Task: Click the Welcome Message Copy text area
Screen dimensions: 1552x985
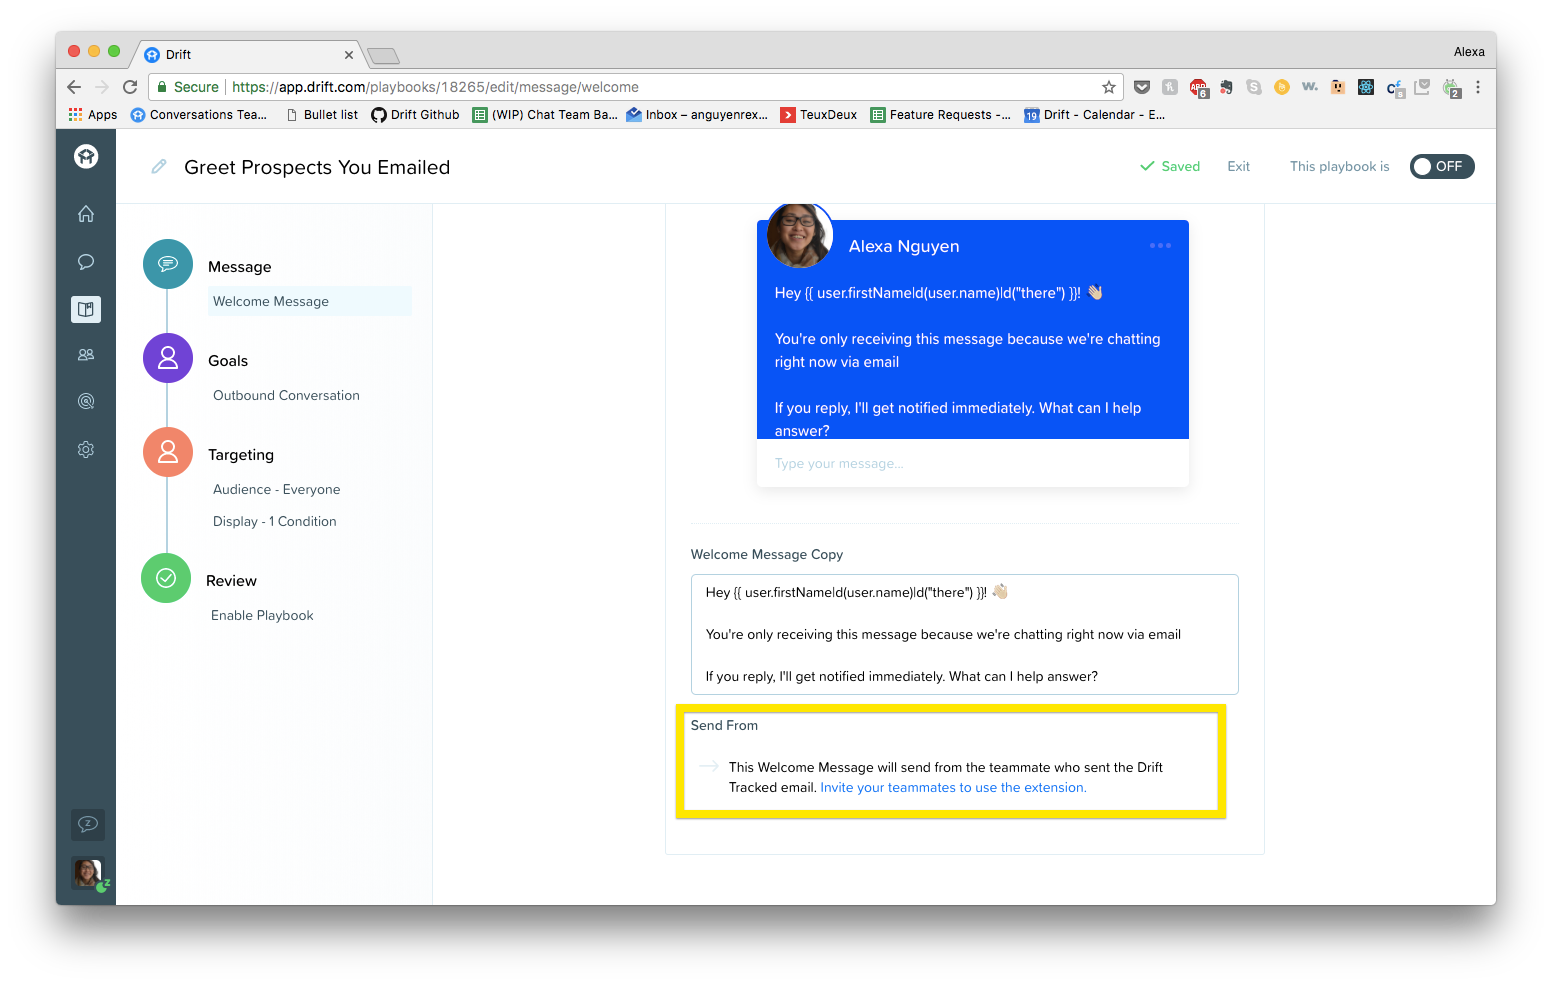Action: 964,634
